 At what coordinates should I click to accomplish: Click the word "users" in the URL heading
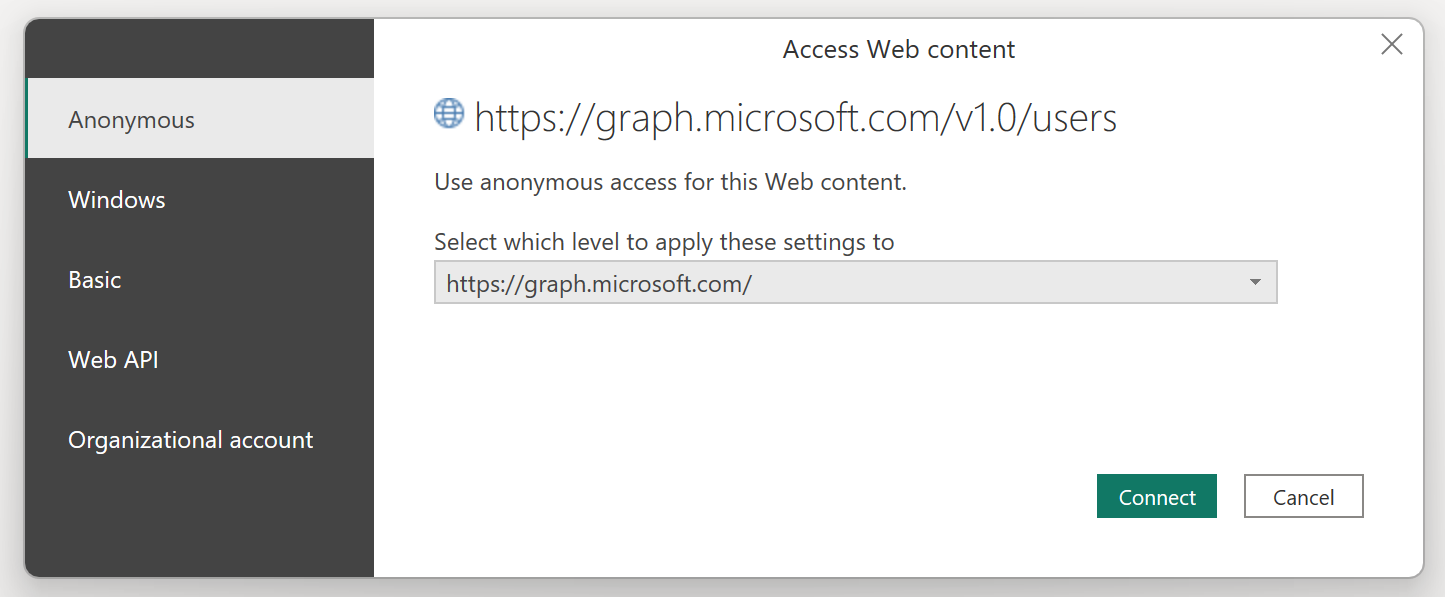1074,118
